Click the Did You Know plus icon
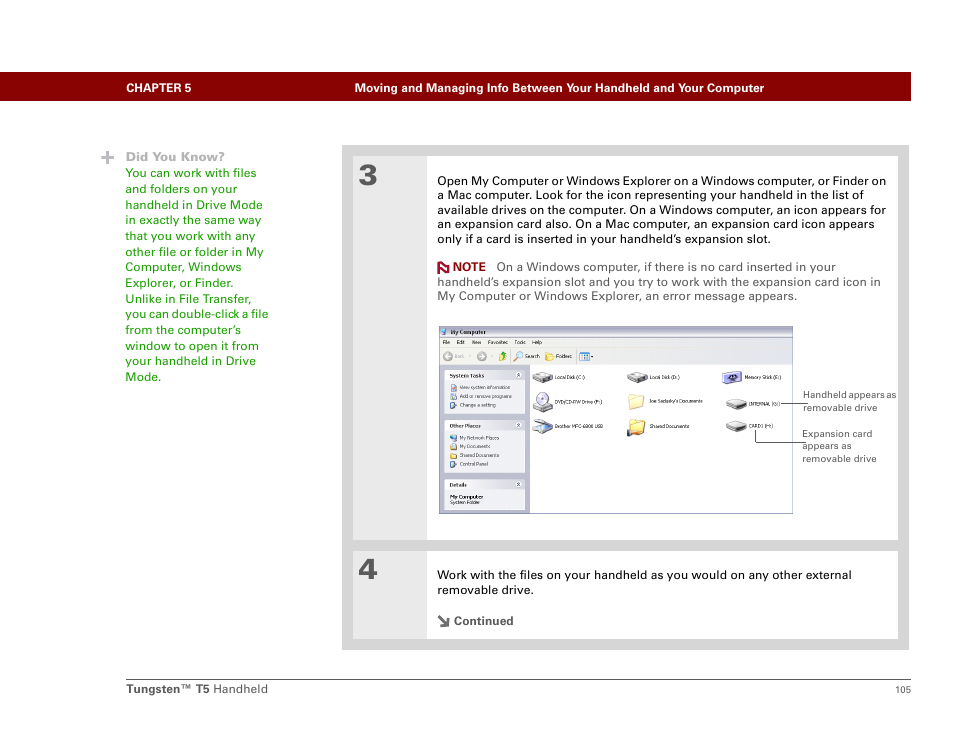 coord(108,158)
